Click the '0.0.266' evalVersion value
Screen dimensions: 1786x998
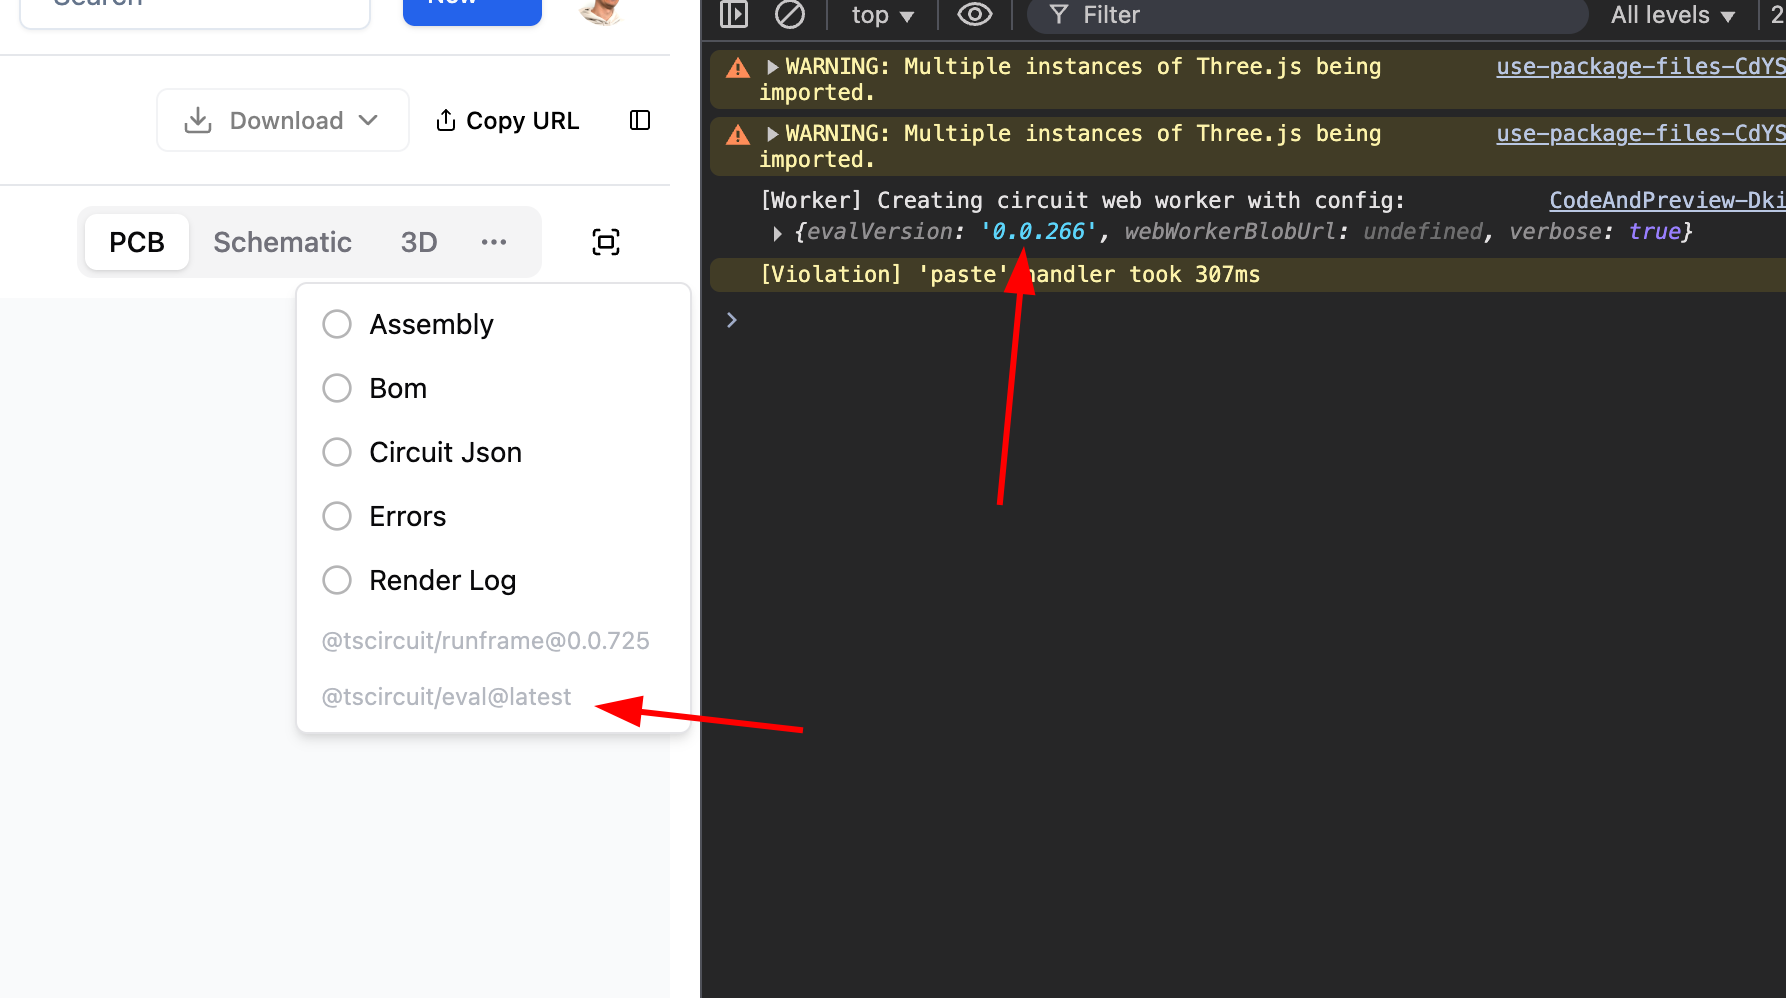click(1038, 231)
